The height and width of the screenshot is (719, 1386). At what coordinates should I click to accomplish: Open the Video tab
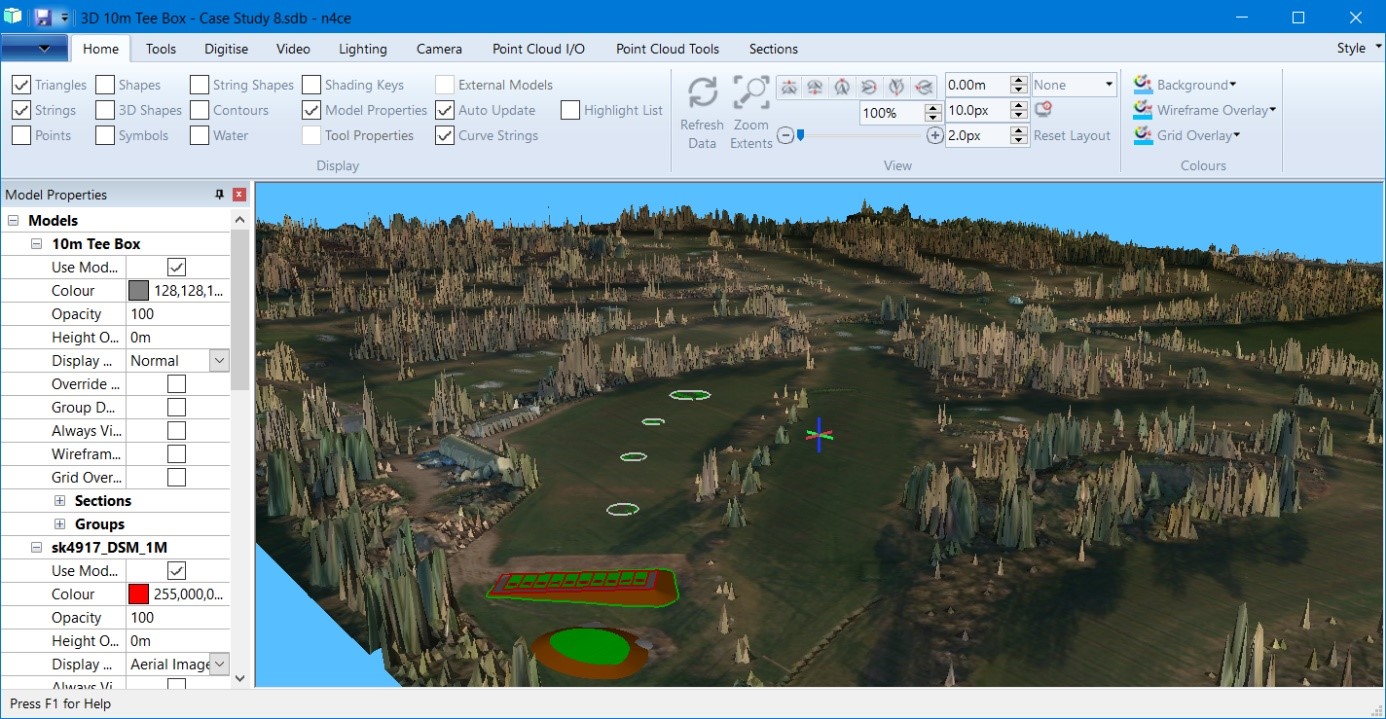pos(293,48)
